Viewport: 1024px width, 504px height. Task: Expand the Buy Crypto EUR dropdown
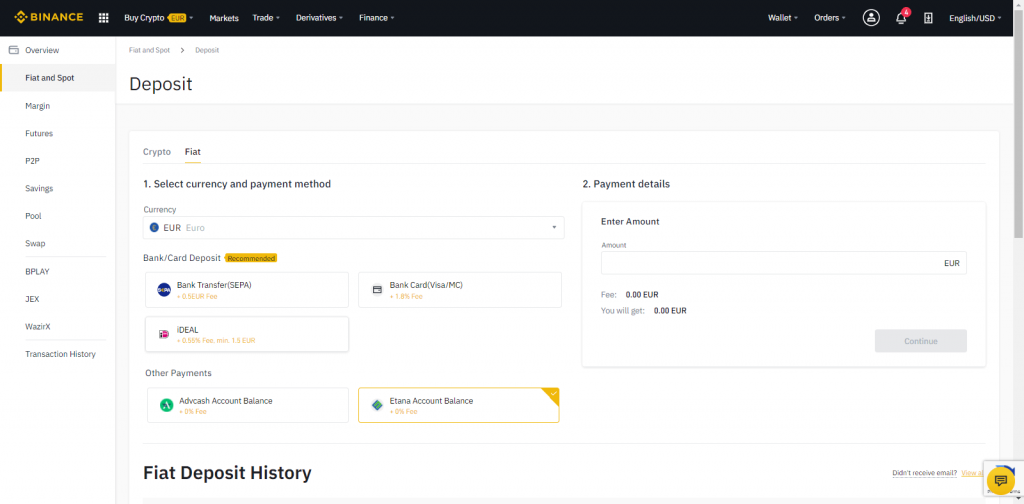(x=159, y=18)
